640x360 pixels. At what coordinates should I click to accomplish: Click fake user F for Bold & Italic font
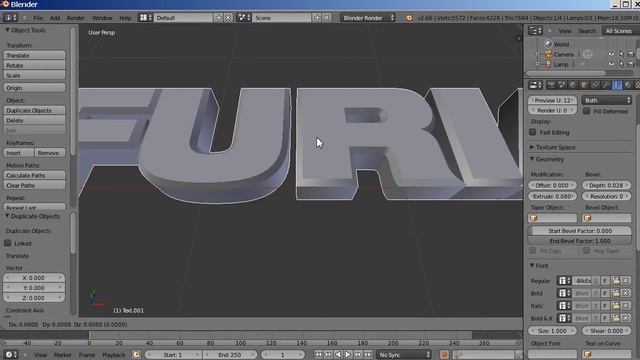point(605,318)
